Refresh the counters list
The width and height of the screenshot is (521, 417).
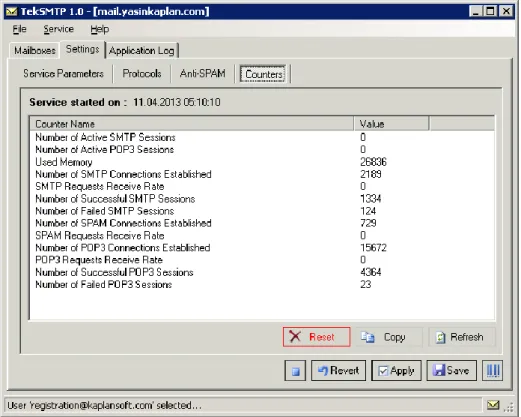(462, 337)
